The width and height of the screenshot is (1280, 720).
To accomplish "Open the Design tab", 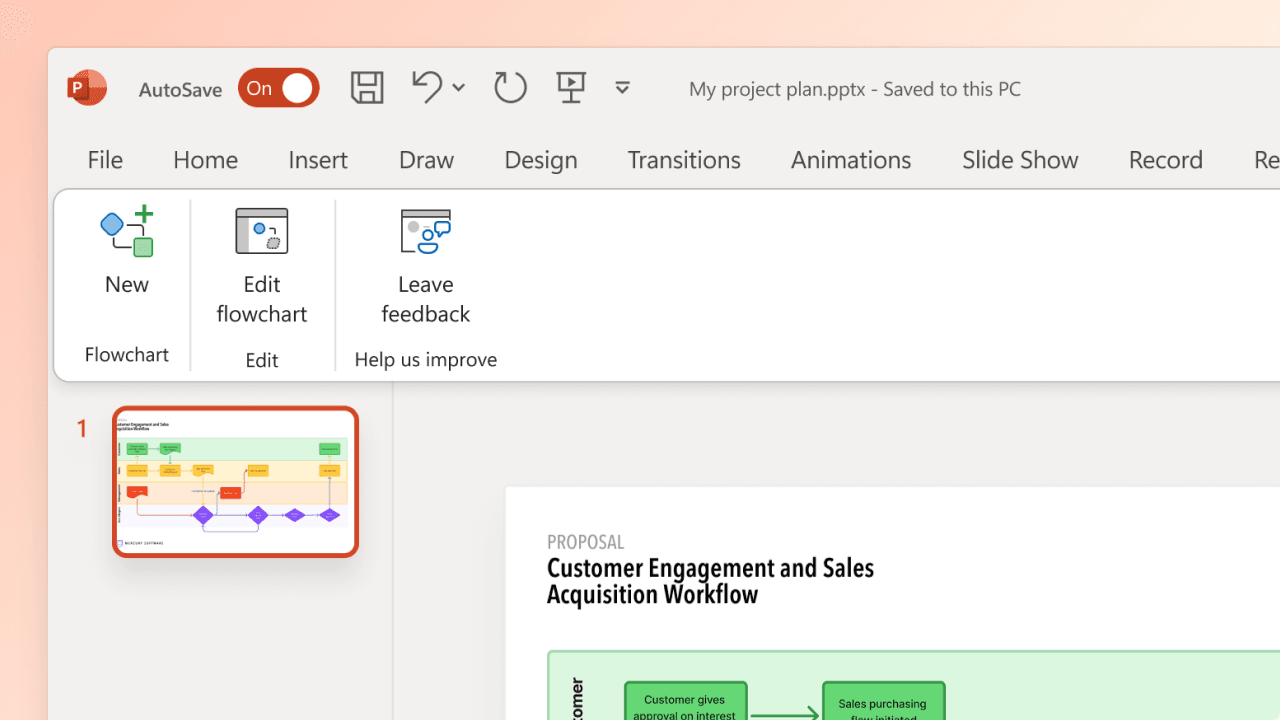I will pos(540,159).
